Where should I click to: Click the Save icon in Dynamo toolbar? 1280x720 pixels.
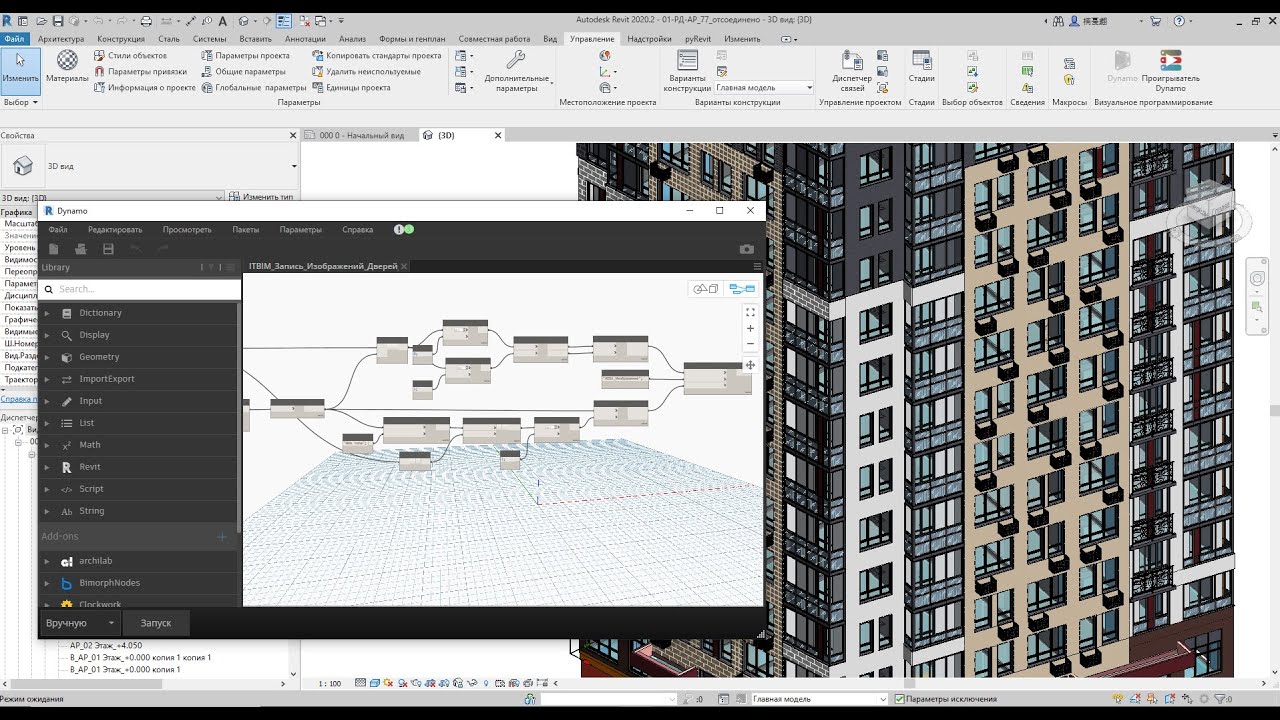point(108,249)
